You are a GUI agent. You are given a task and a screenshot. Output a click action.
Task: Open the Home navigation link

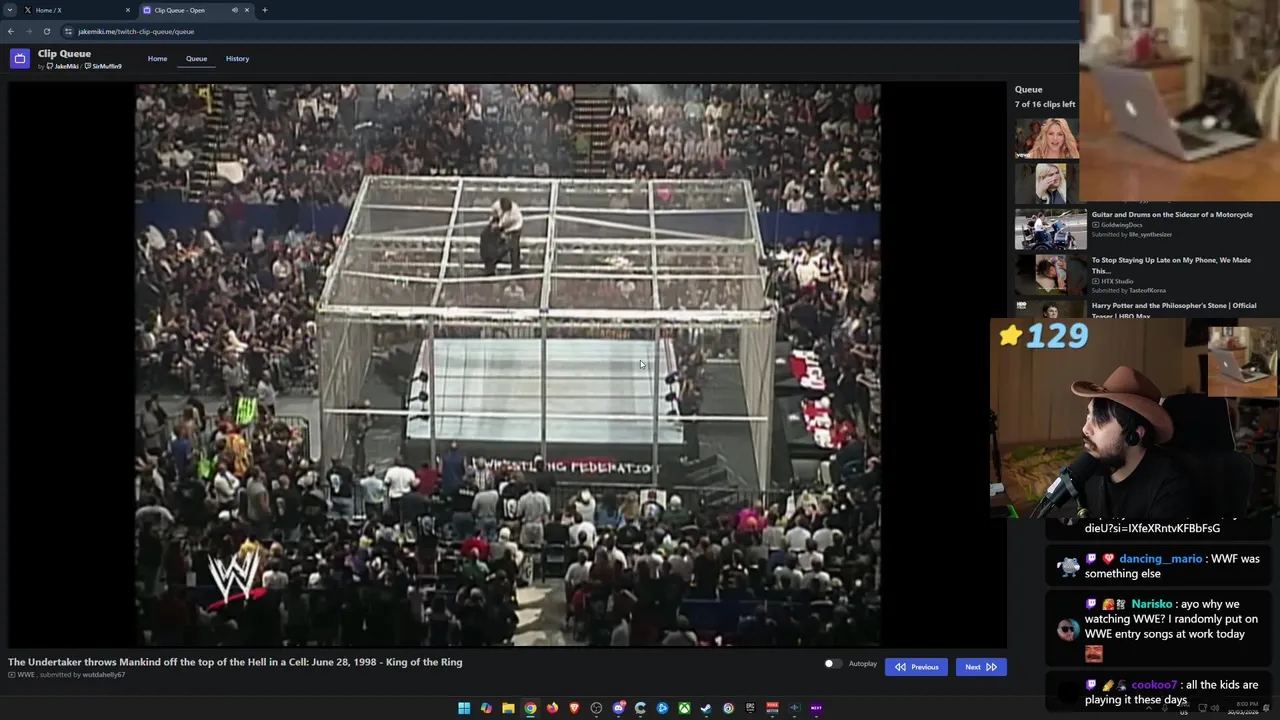tap(157, 58)
